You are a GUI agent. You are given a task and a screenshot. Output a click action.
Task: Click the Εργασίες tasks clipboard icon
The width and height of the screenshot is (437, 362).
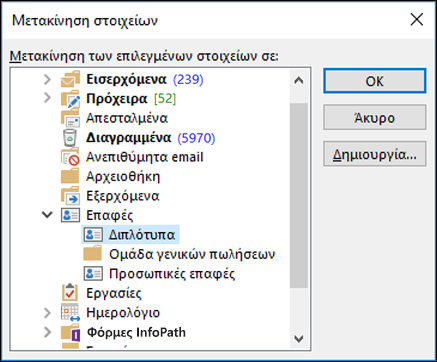70,293
